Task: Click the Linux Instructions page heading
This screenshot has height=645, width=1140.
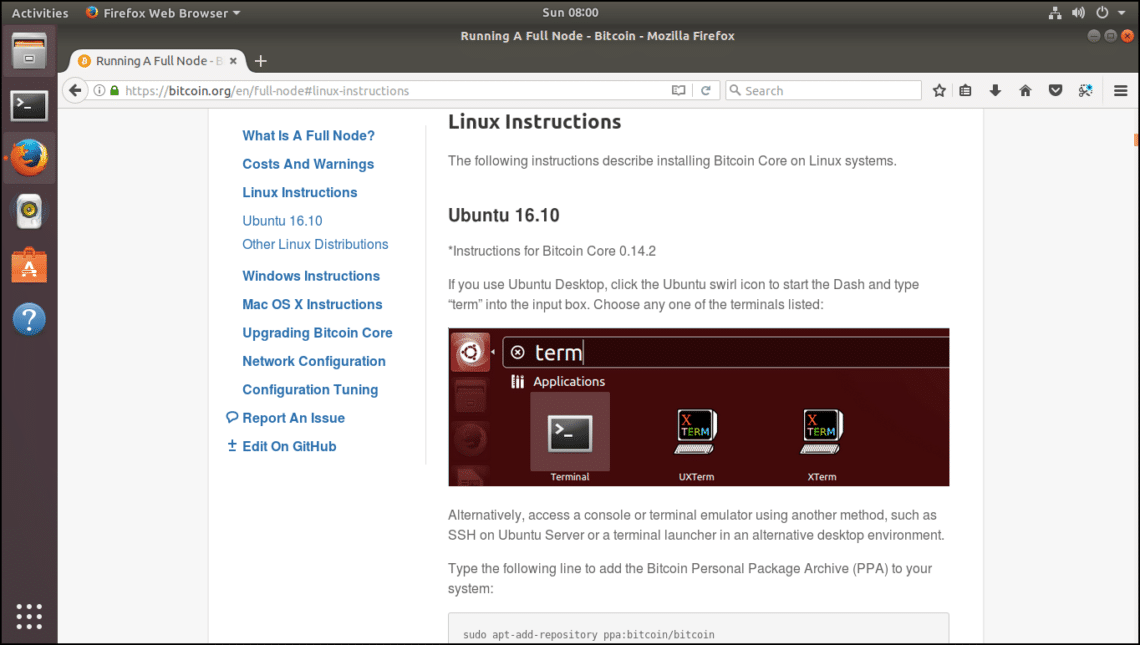Action: click(x=534, y=121)
